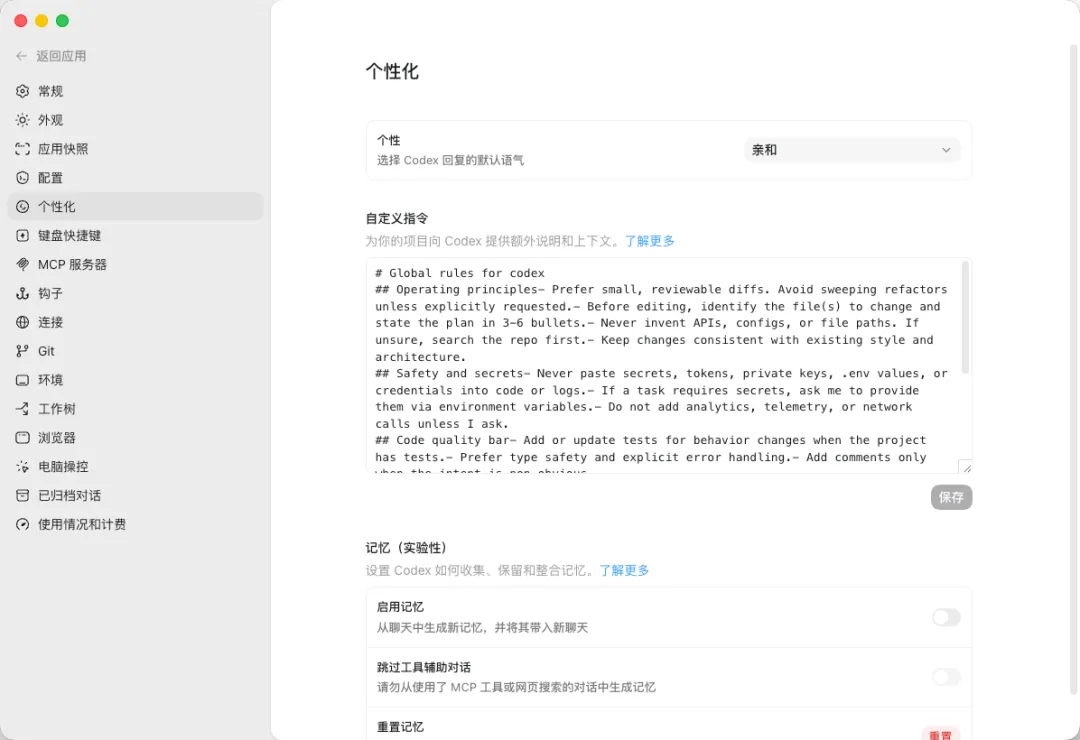The image size is (1080, 740).
Task: Open 使用情况和计费 page
Action: [135, 524]
